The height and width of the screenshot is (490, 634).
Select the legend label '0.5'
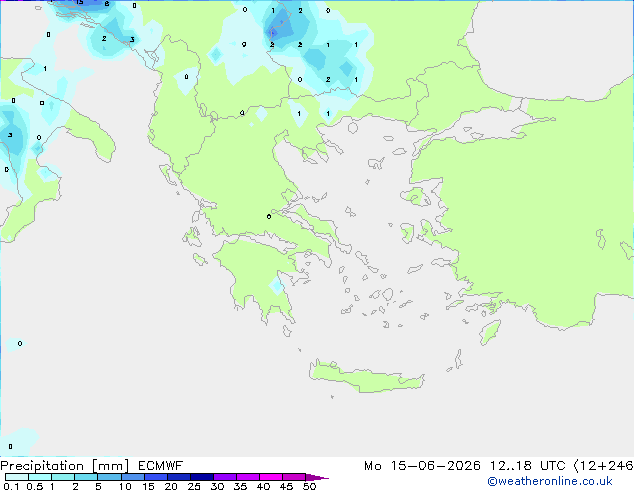[34, 486]
